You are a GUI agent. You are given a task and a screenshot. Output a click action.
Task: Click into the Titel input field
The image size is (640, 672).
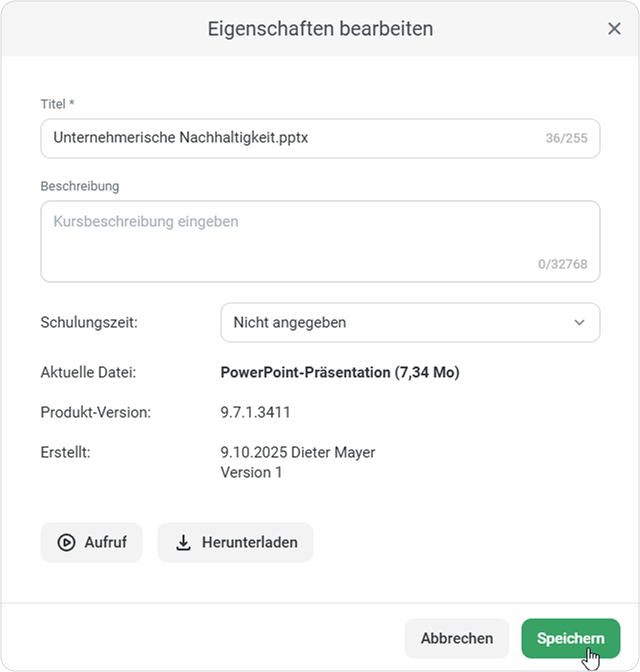point(290,138)
